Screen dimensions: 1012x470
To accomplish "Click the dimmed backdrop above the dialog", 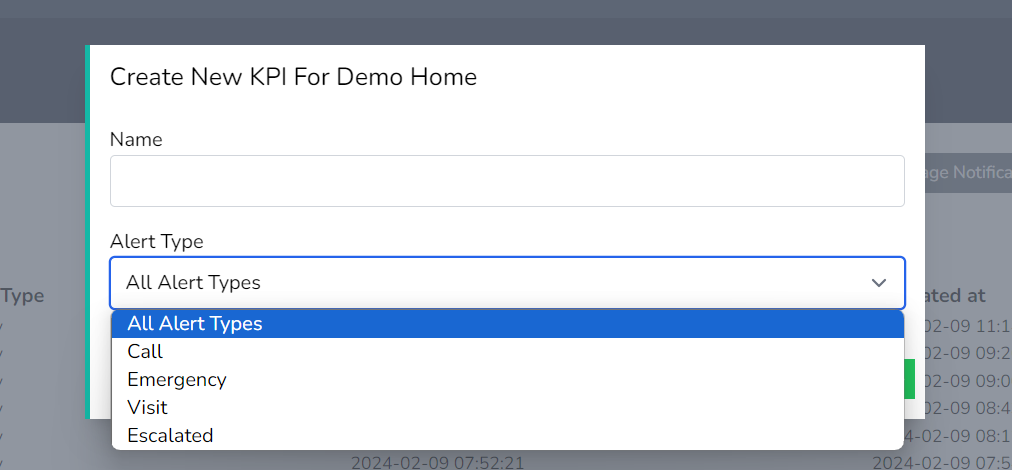I will point(500,20).
